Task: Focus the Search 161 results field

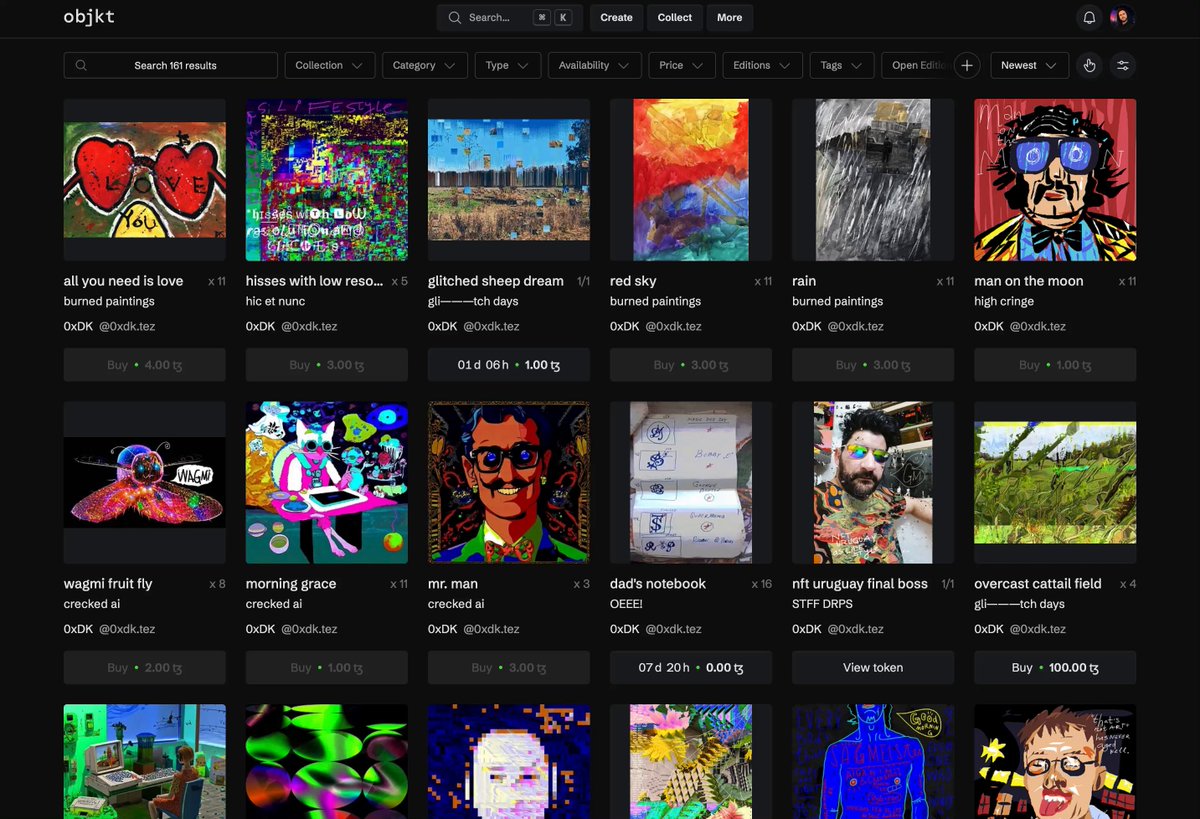Action: click(x=170, y=65)
